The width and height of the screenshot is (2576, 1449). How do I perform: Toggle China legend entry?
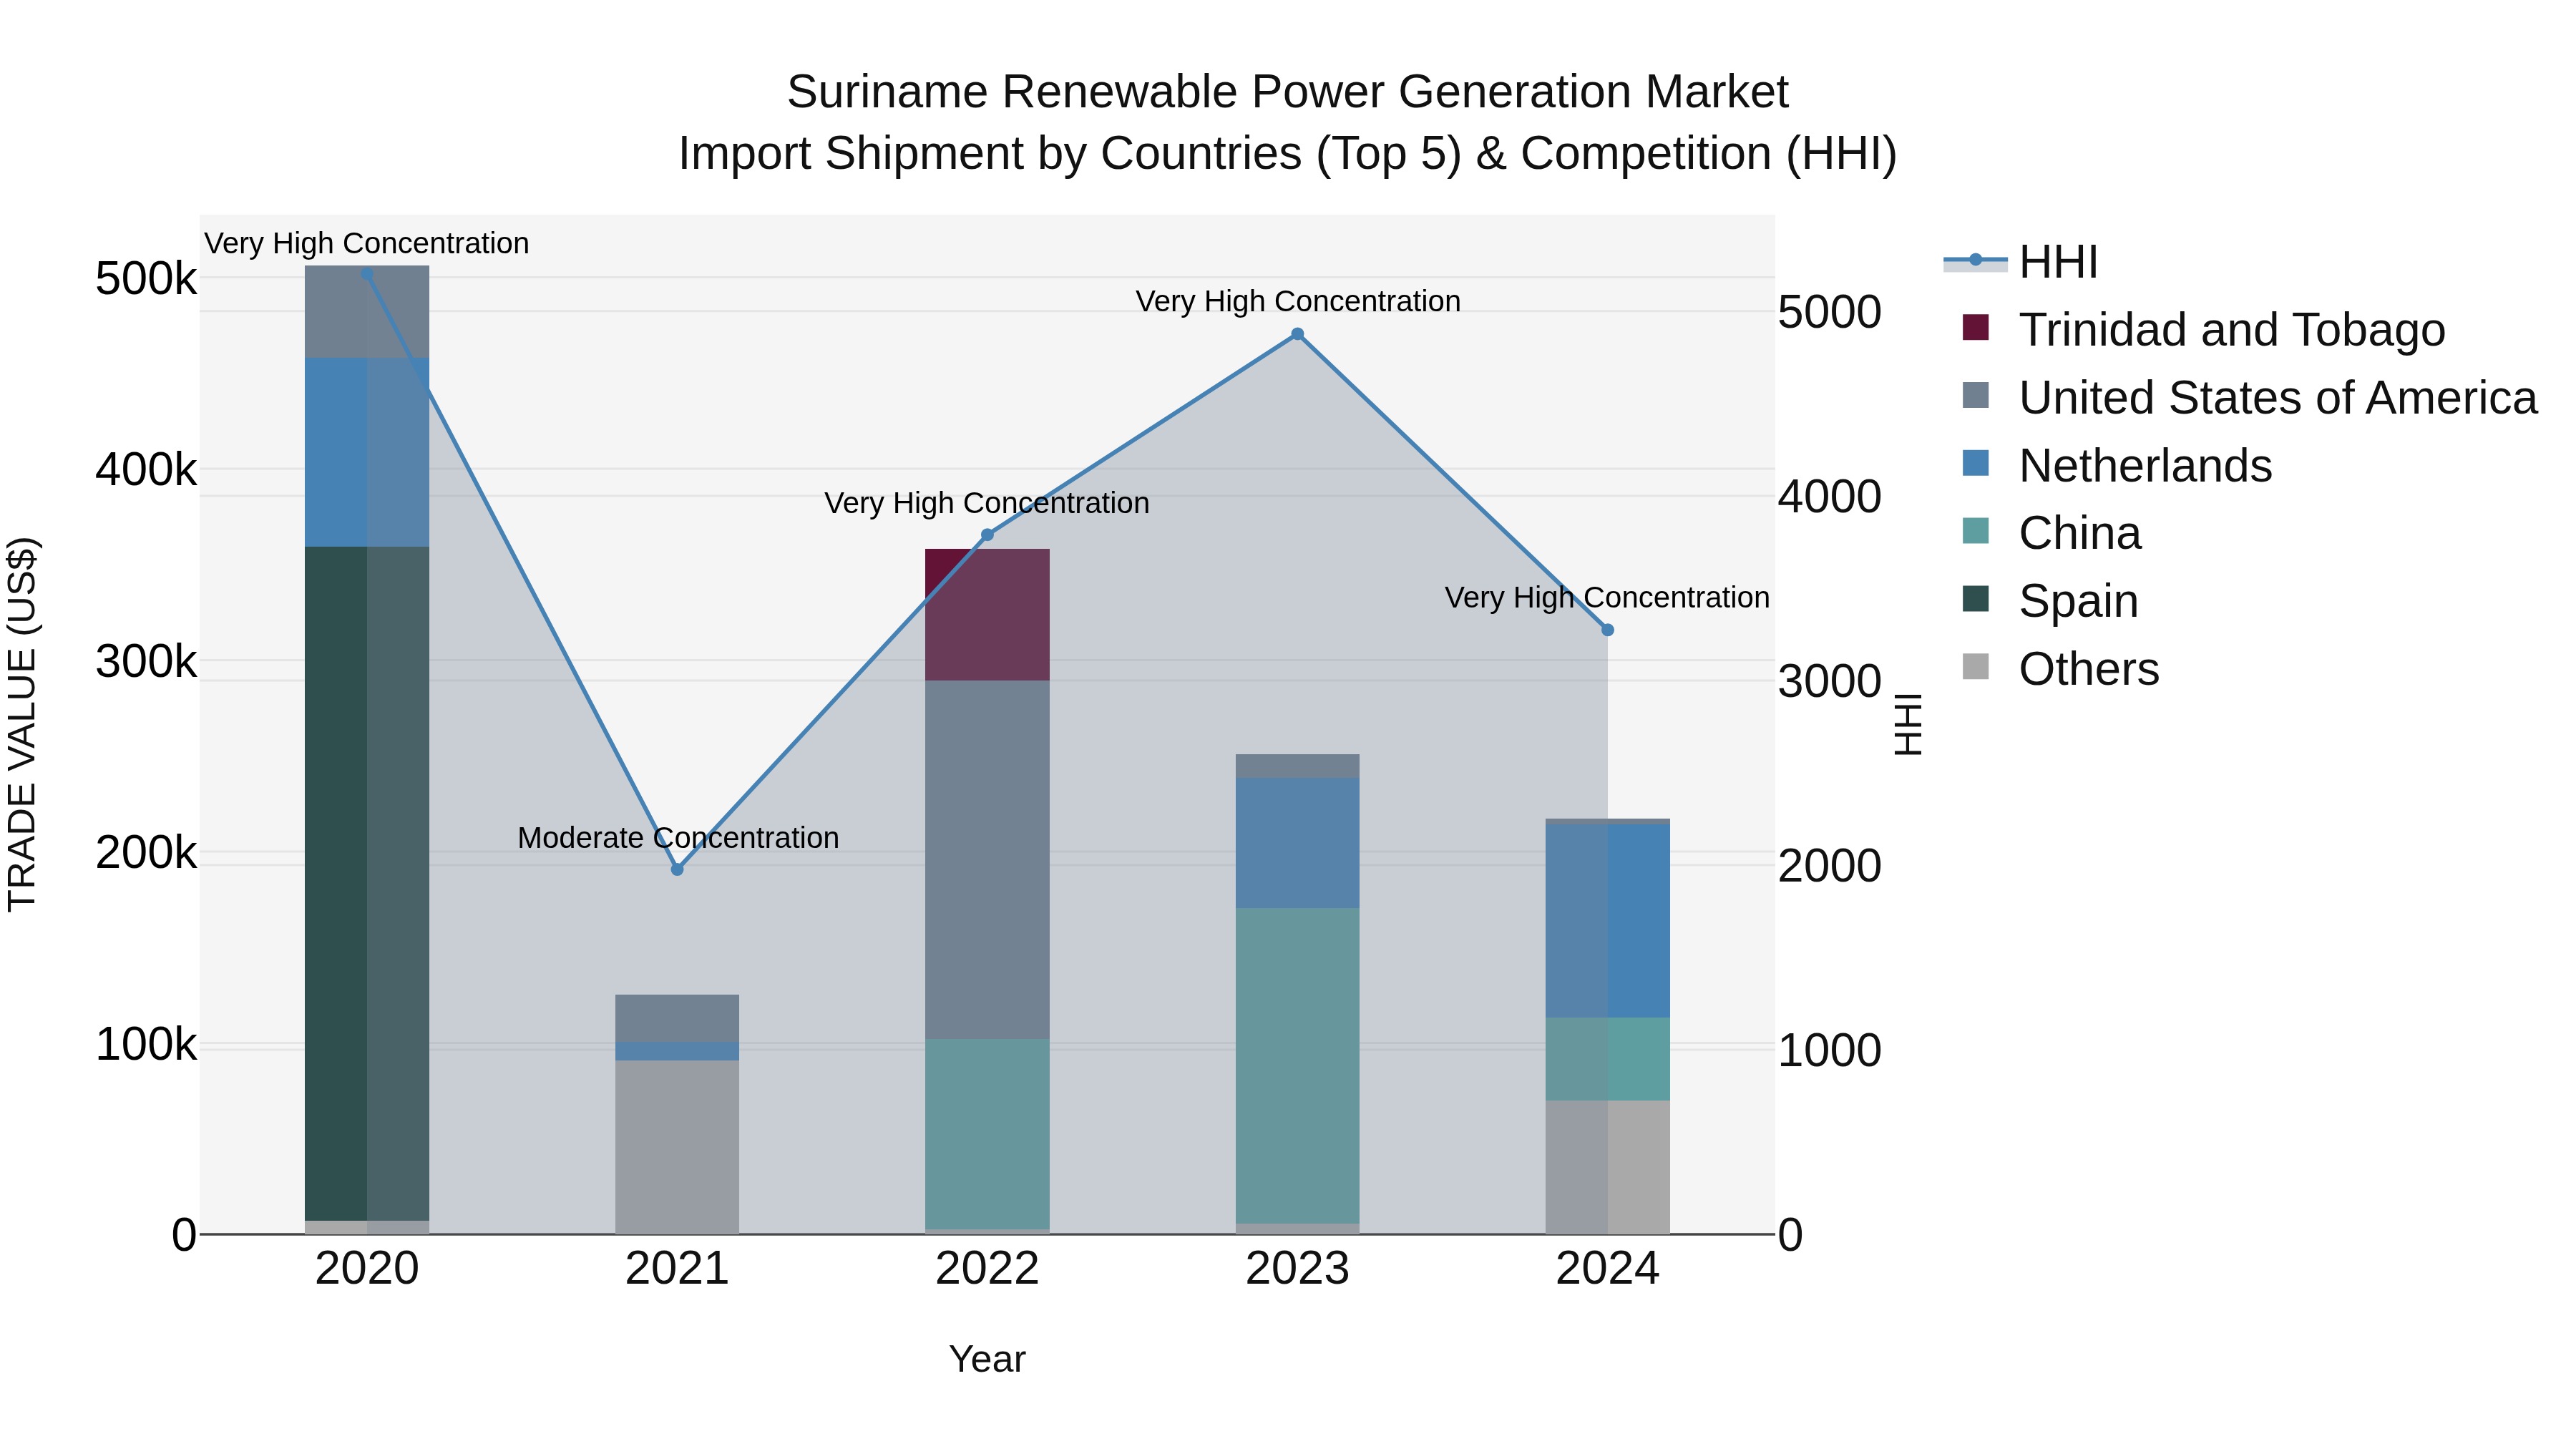point(2051,533)
